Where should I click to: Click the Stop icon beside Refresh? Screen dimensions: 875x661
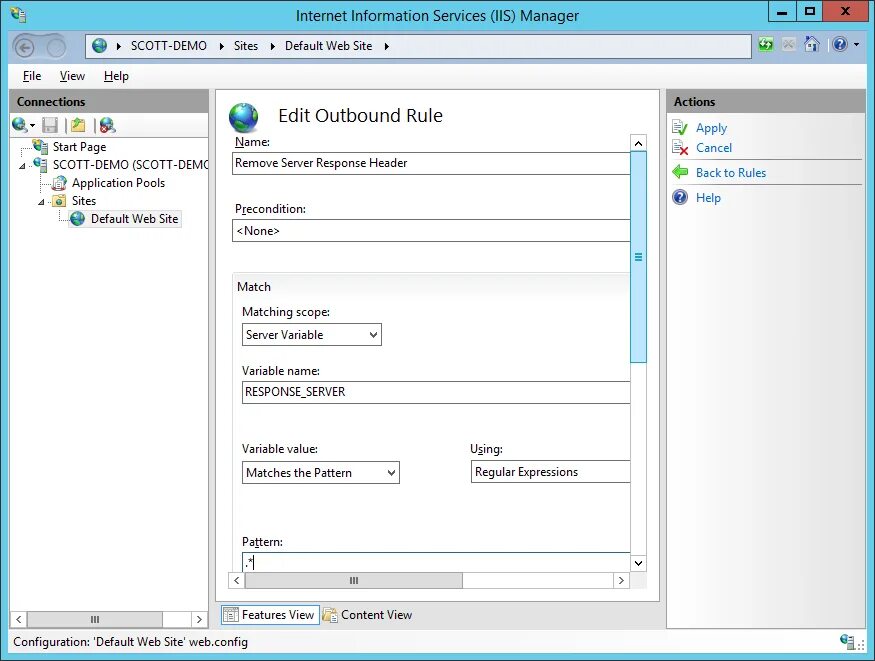[x=789, y=44]
